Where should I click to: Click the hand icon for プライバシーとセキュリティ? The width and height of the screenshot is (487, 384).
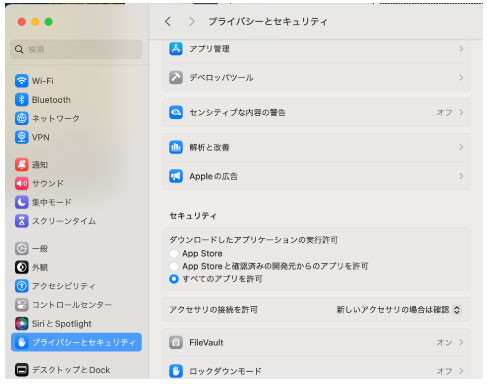(x=22, y=342)
